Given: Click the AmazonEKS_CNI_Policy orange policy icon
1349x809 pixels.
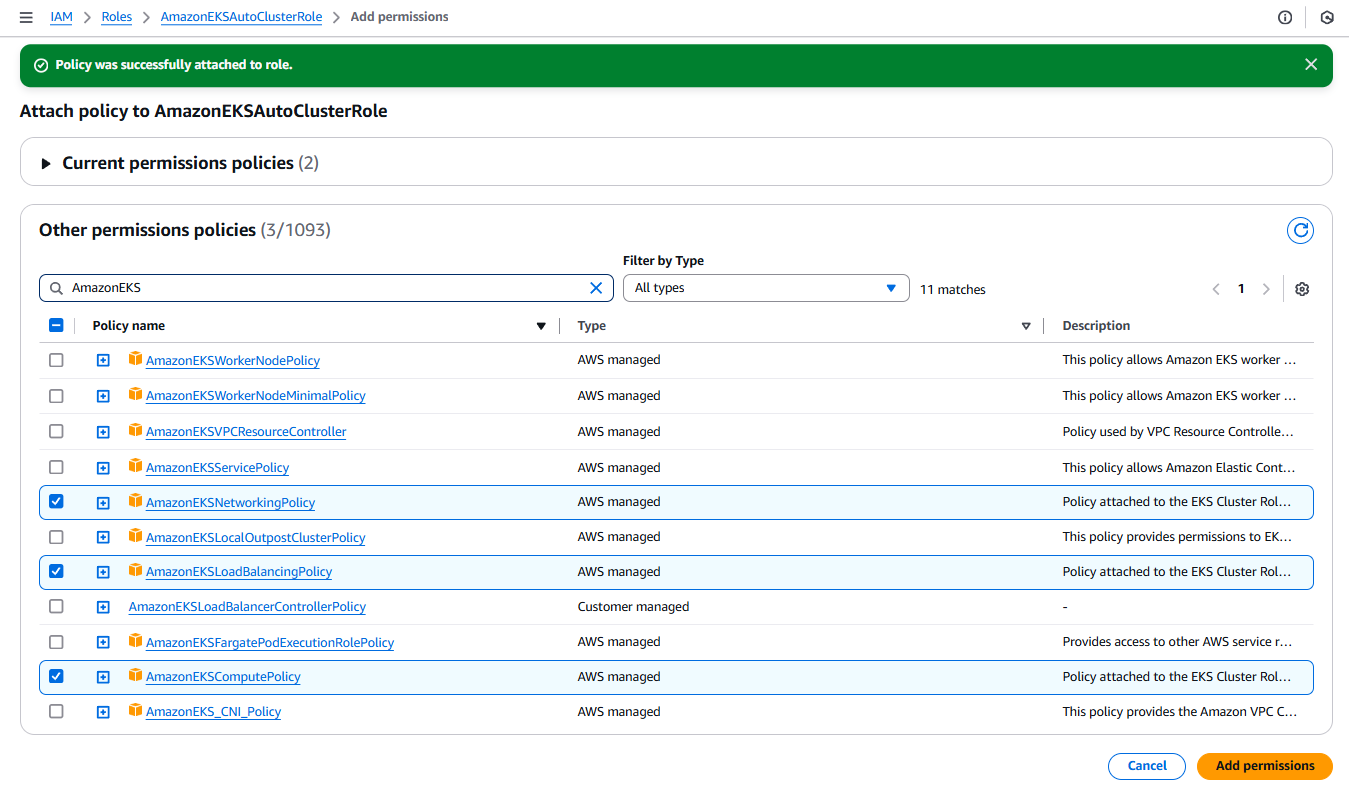Looking at the screenshot, I should (x=135, y=711).
